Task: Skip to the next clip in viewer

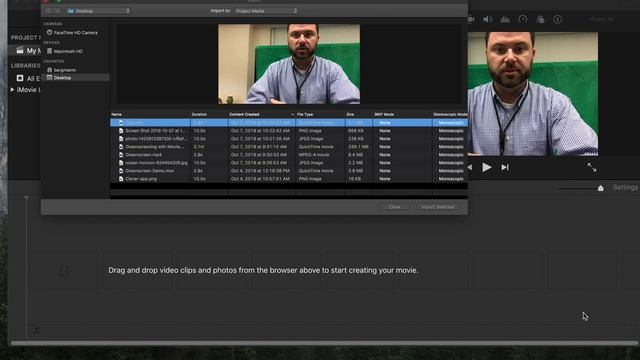Action: (x=505, y=167)
